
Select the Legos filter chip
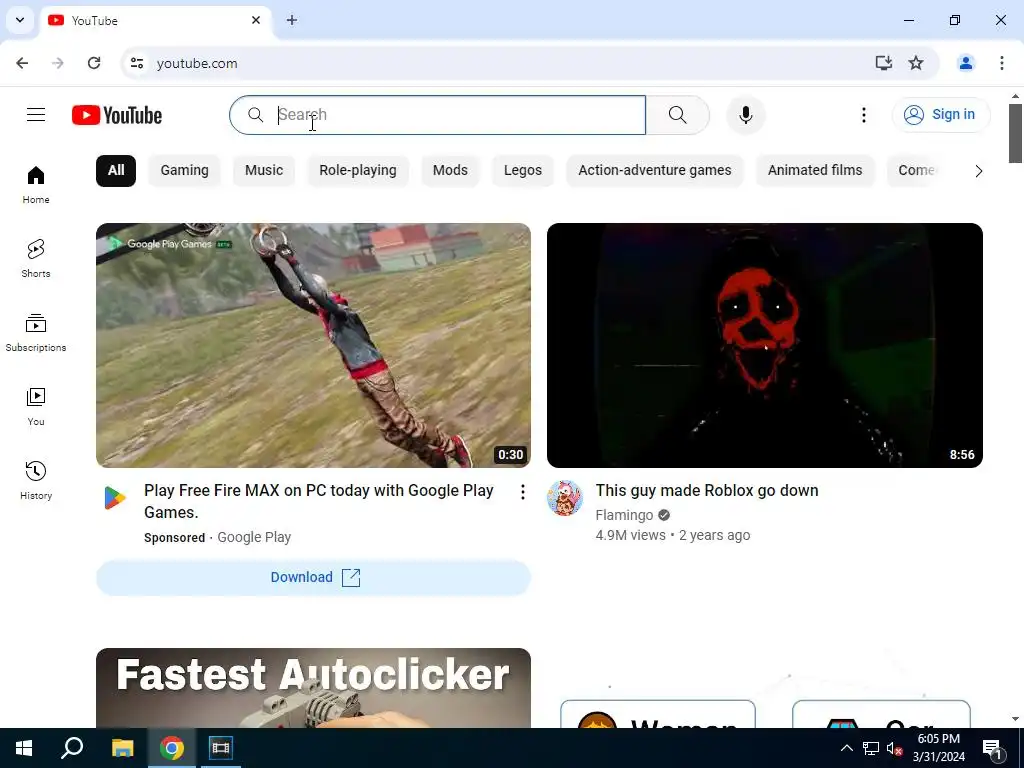pyautogui.click(x=522, y=170)
